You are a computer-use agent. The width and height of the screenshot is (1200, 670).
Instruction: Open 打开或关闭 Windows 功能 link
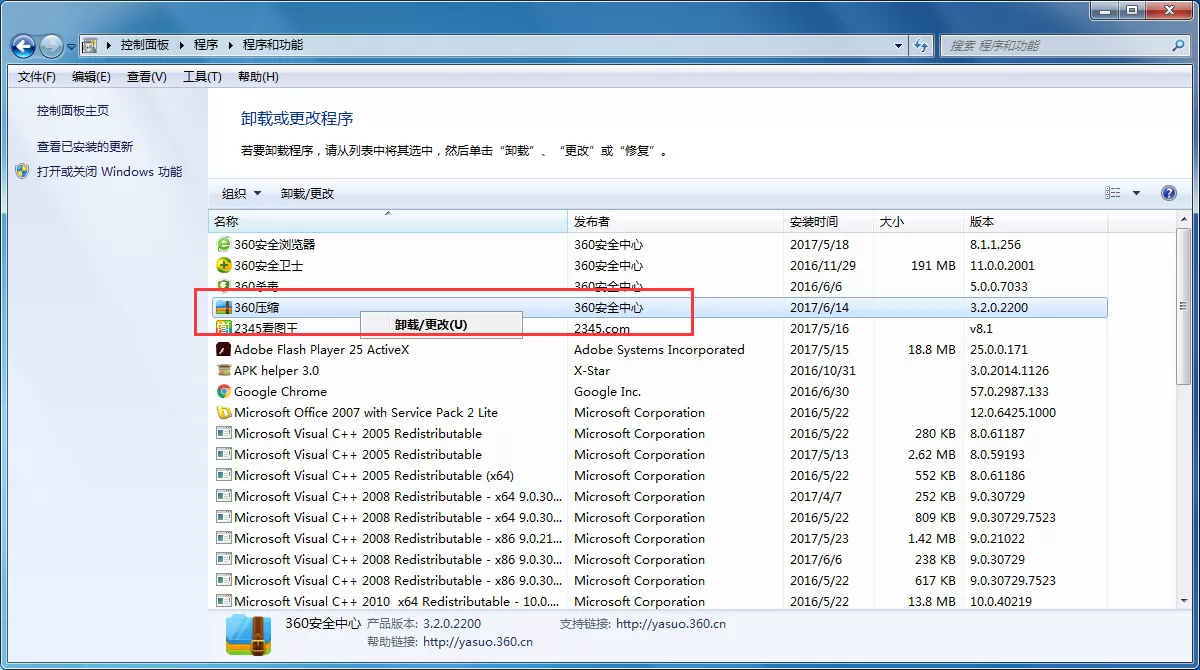[x=110, y=172]
